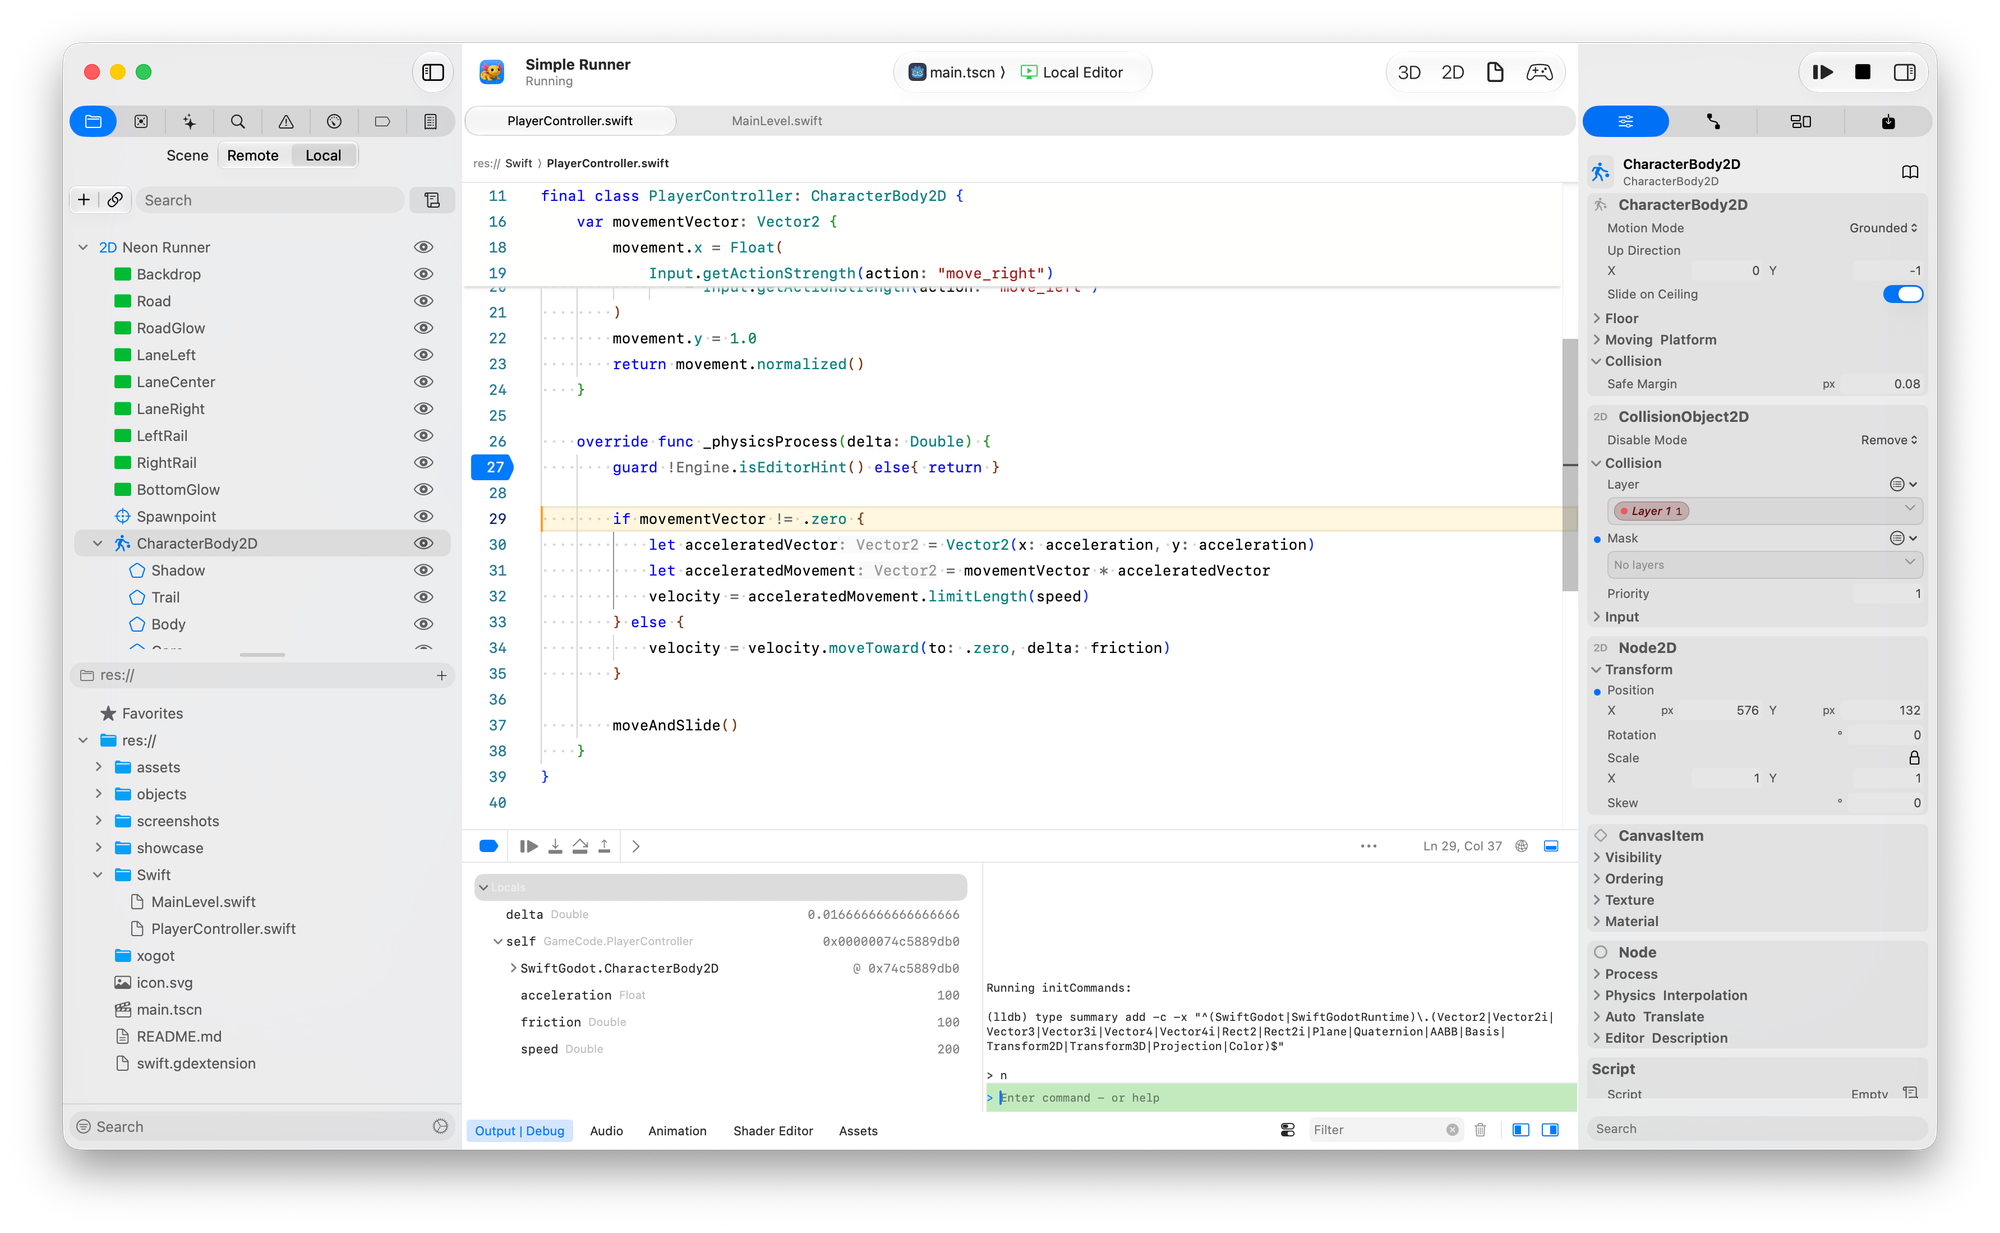Clear console with trash icon

point(1480,1130)
